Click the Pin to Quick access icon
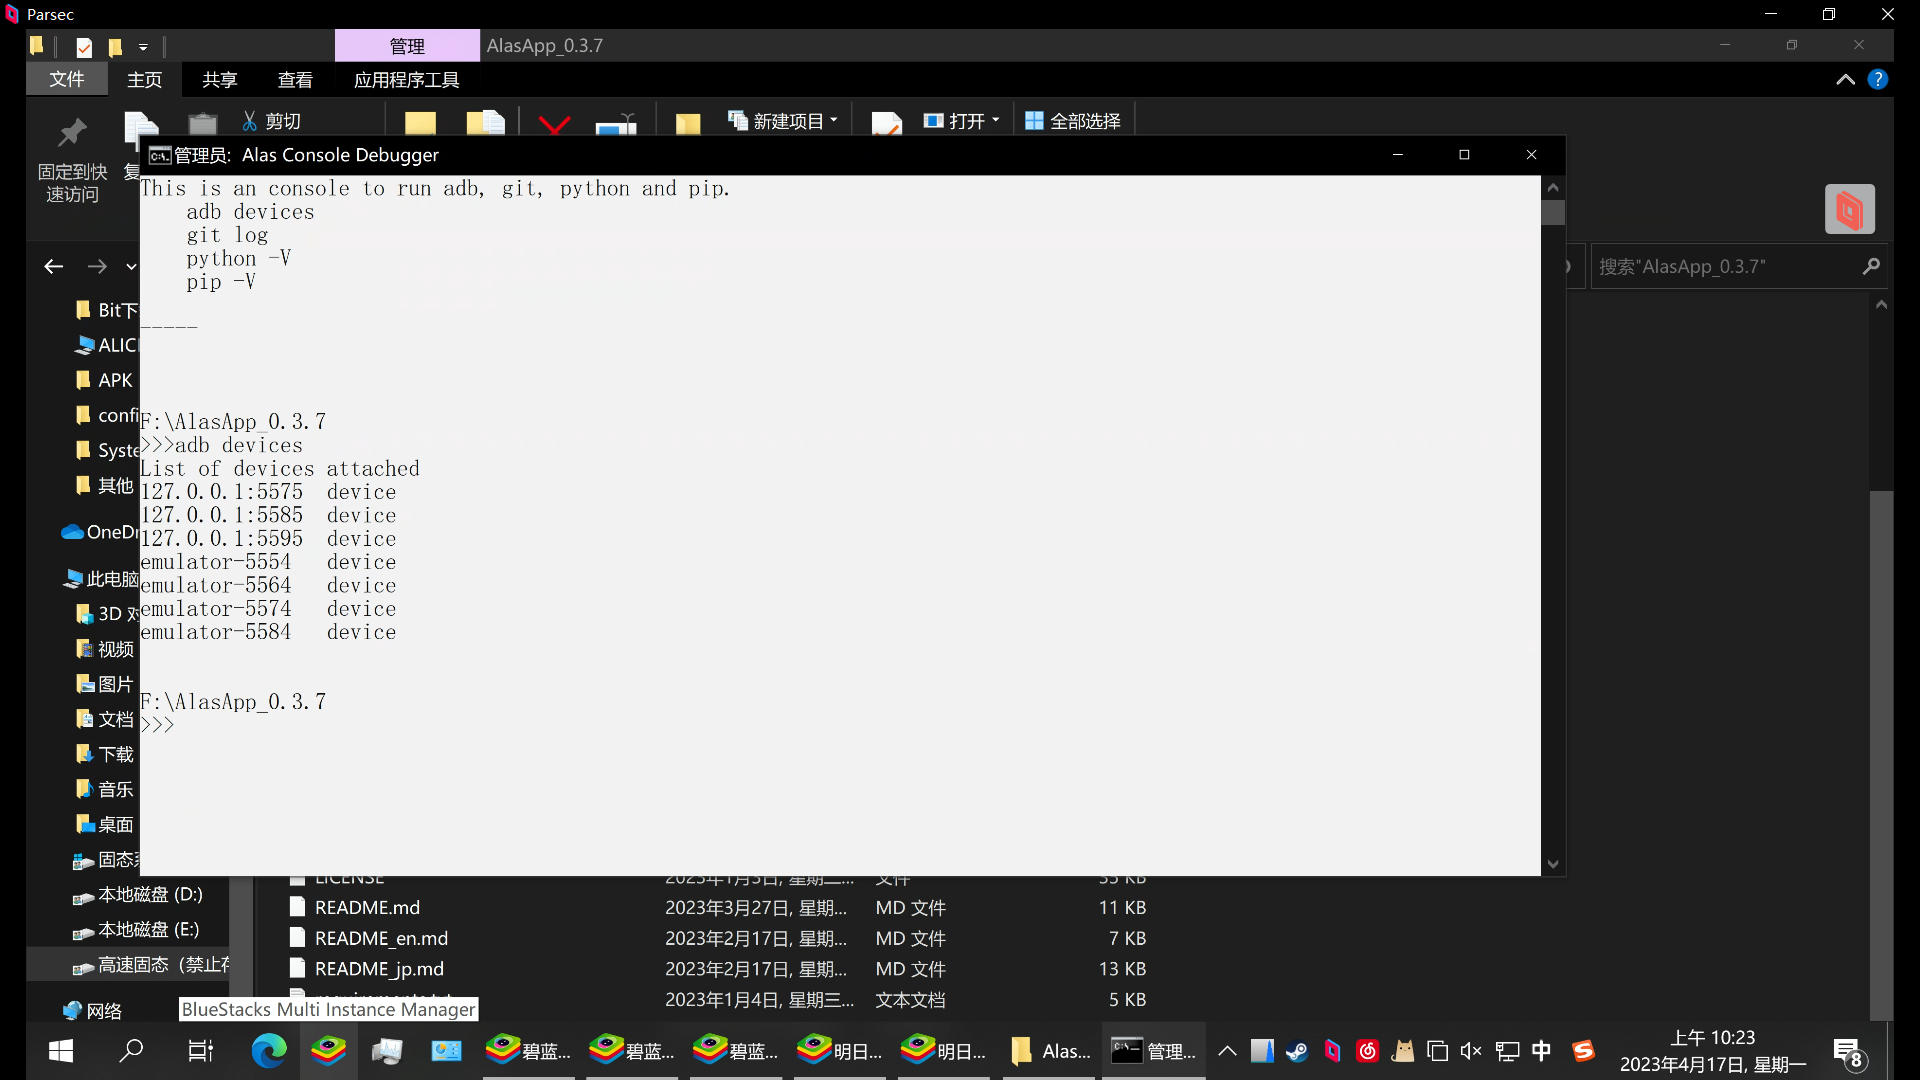Viewport: 1920px width, 1080px height. 72,134
